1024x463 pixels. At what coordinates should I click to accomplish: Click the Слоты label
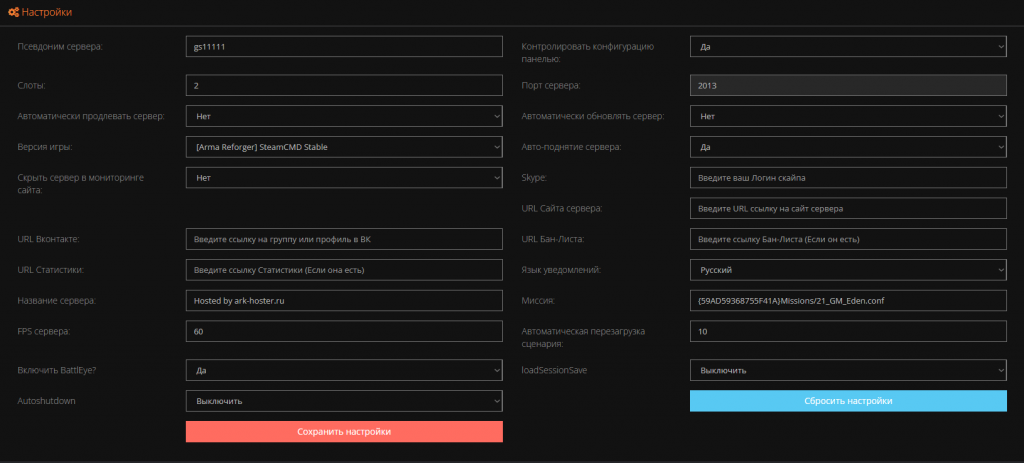(31, 86)
